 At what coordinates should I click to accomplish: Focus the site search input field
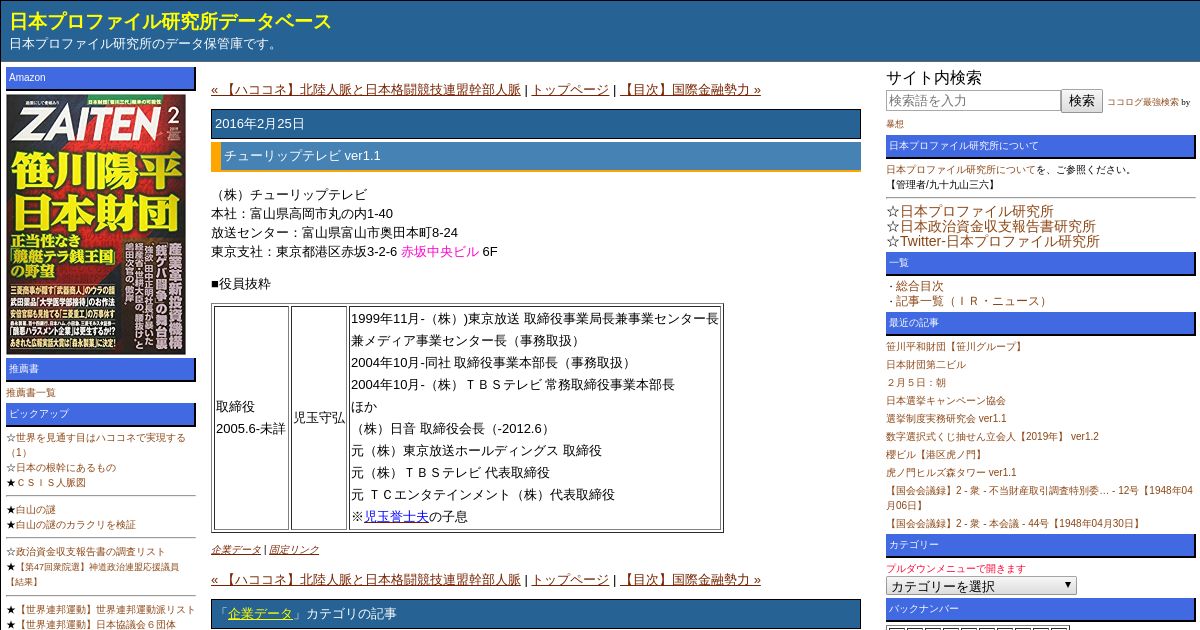click(973, 101)
